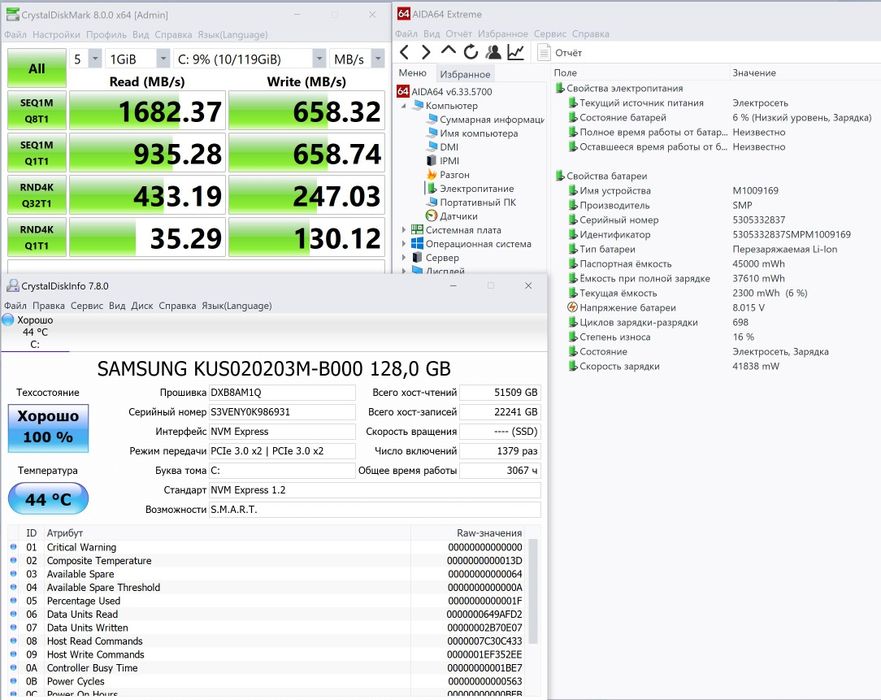The image size is (881, 700).
Task: Open Отчёт menu in AIDA64 menu bar
Action: pyautogui.click(x=458, y=34)
